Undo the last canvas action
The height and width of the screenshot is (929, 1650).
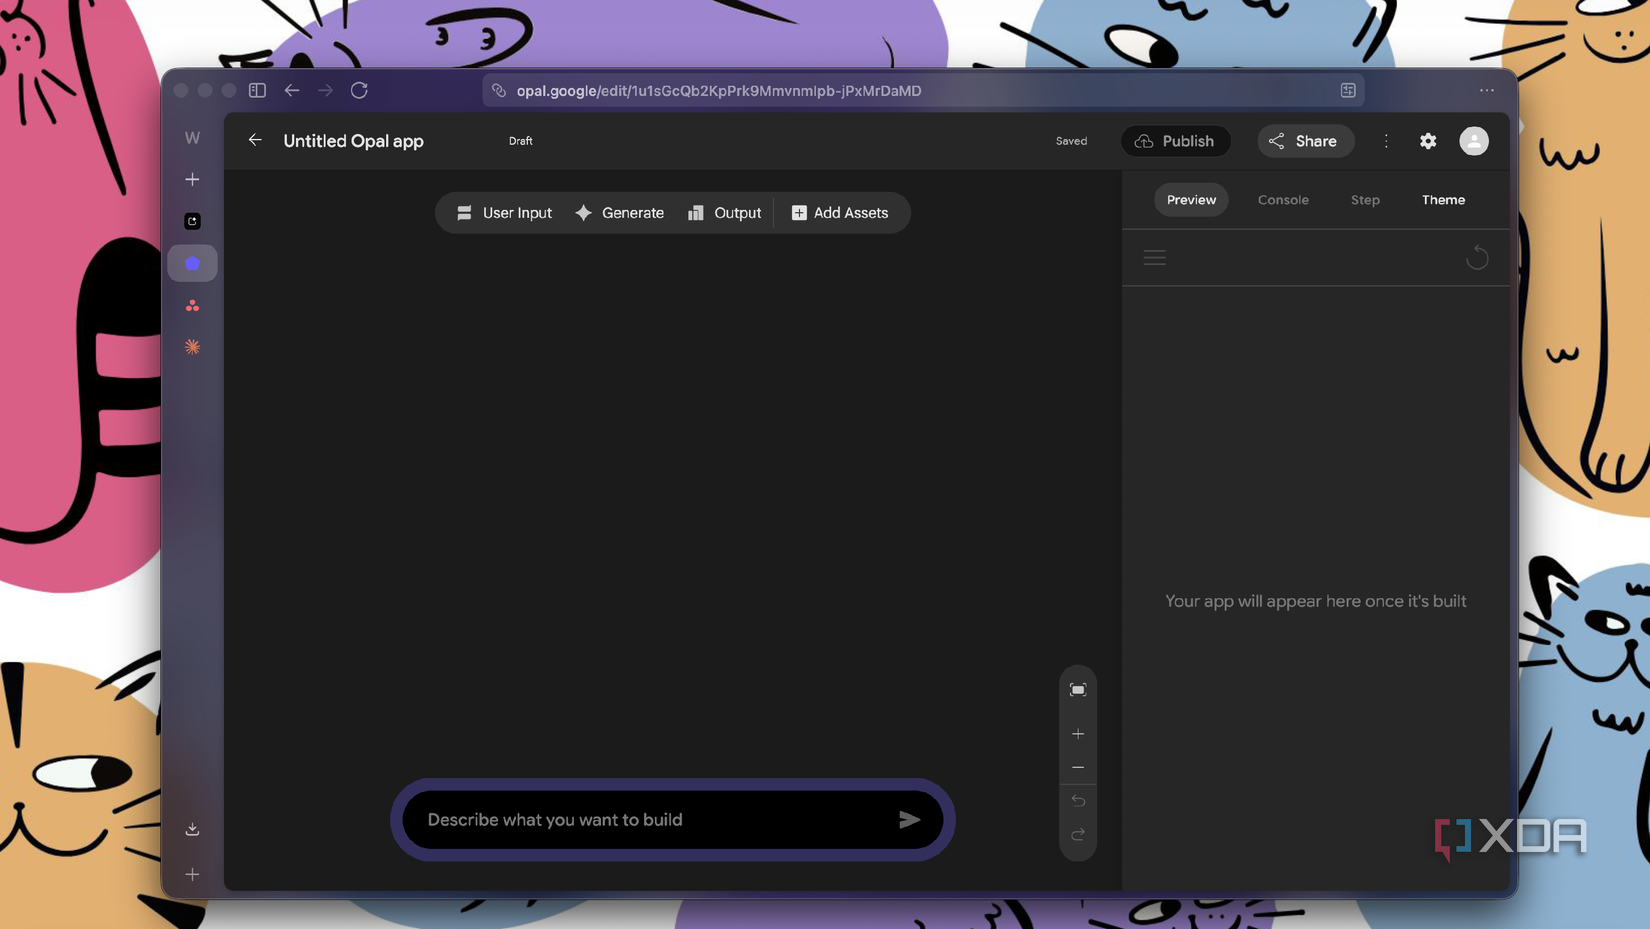coord(1078,801)
